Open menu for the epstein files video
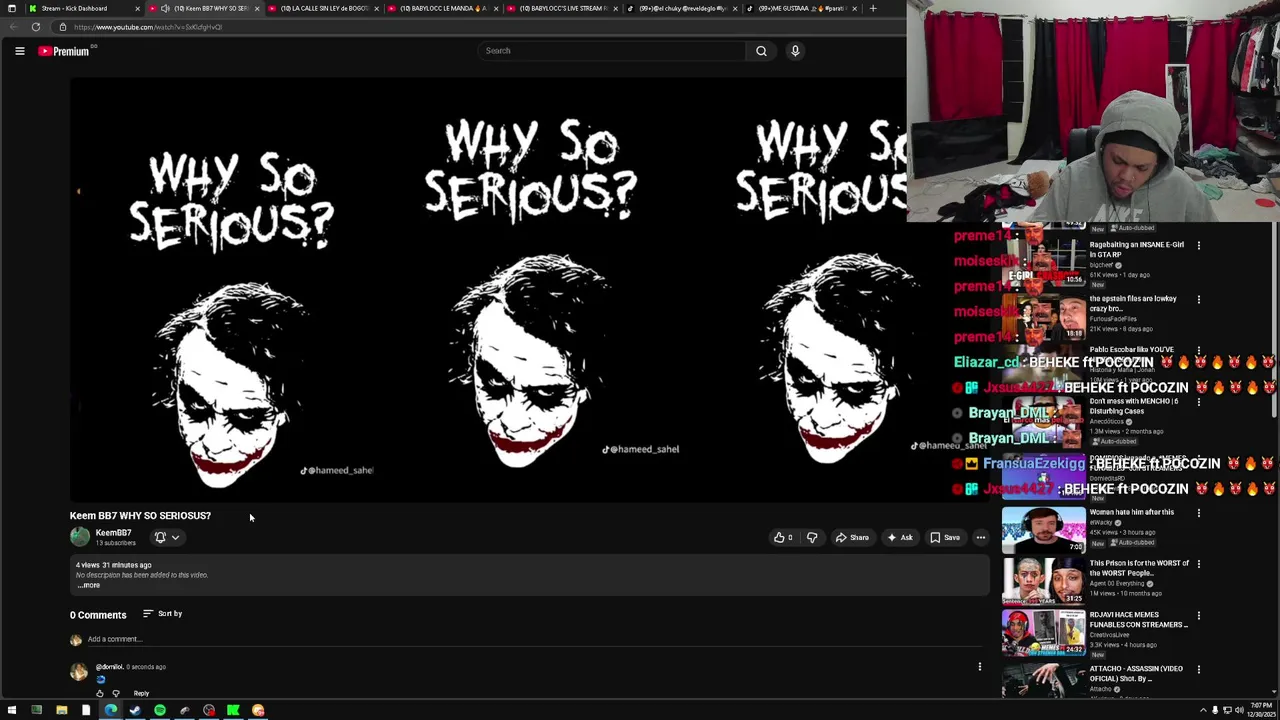This screenshot has height=720, width=1280. click(x=1199, y=299)
